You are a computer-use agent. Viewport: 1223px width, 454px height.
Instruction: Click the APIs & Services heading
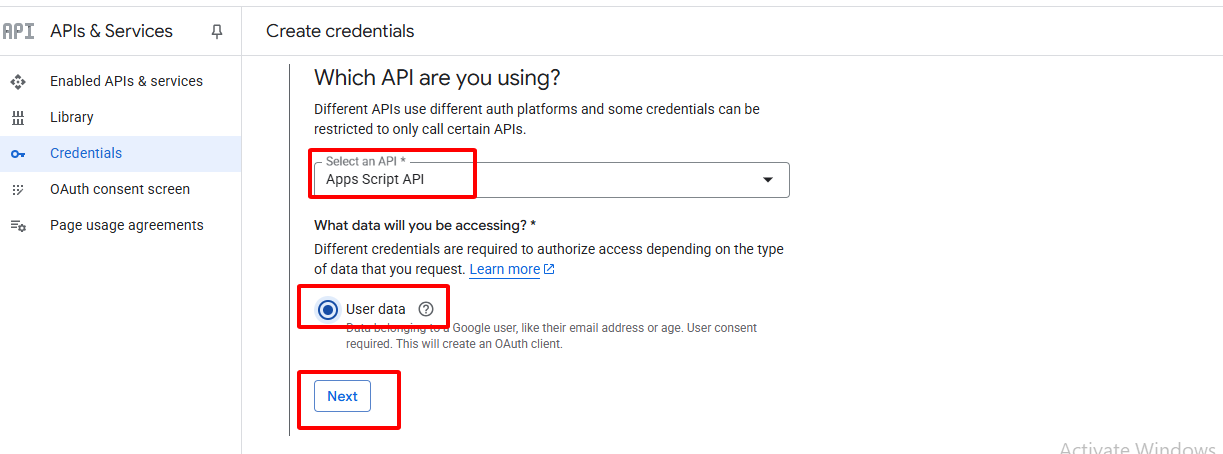[x=111, y=31]
